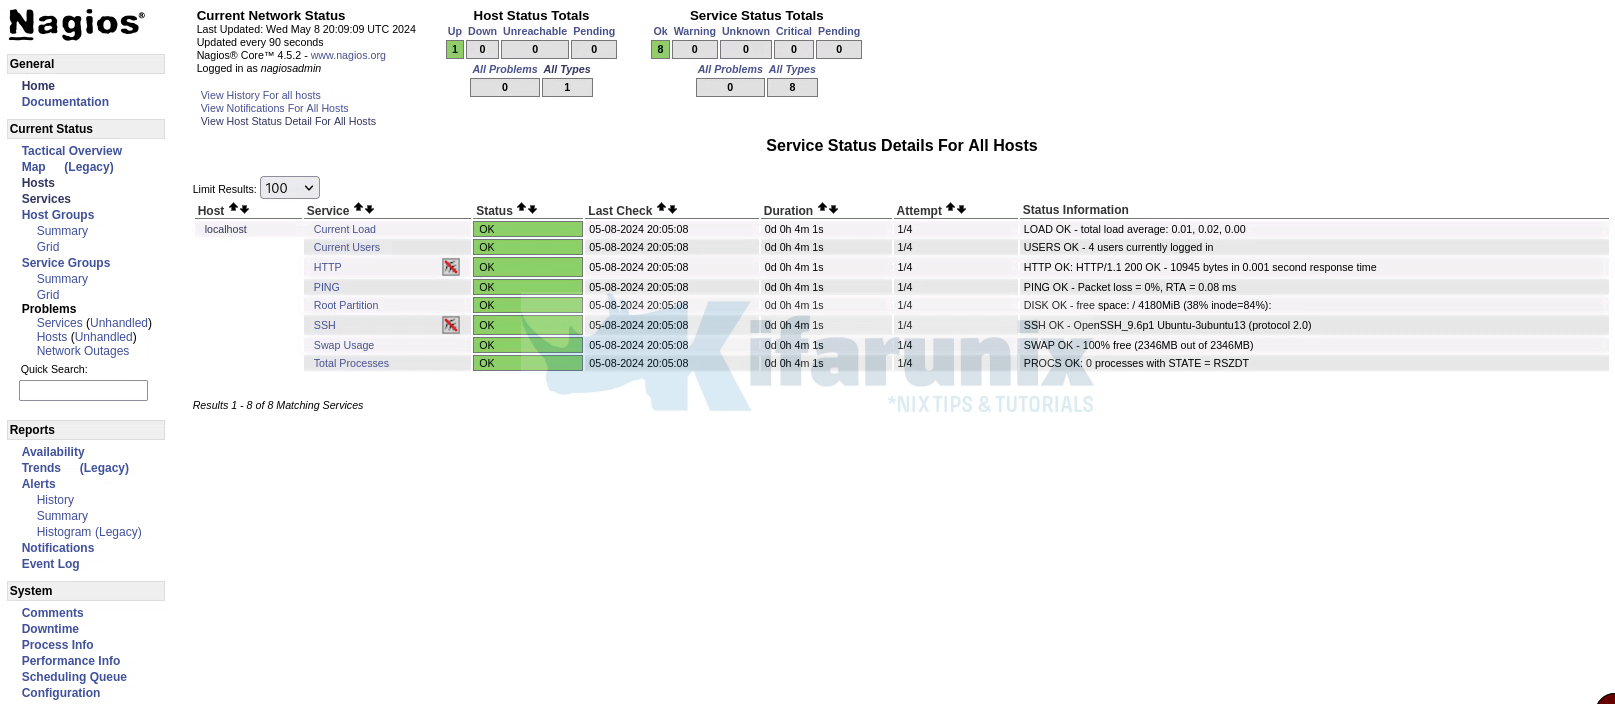The height and width of the screenshot is (704, 1615).
Task: Sort Status column descending with down arrow
Action: pyautogui.click(x=532, y=209)
